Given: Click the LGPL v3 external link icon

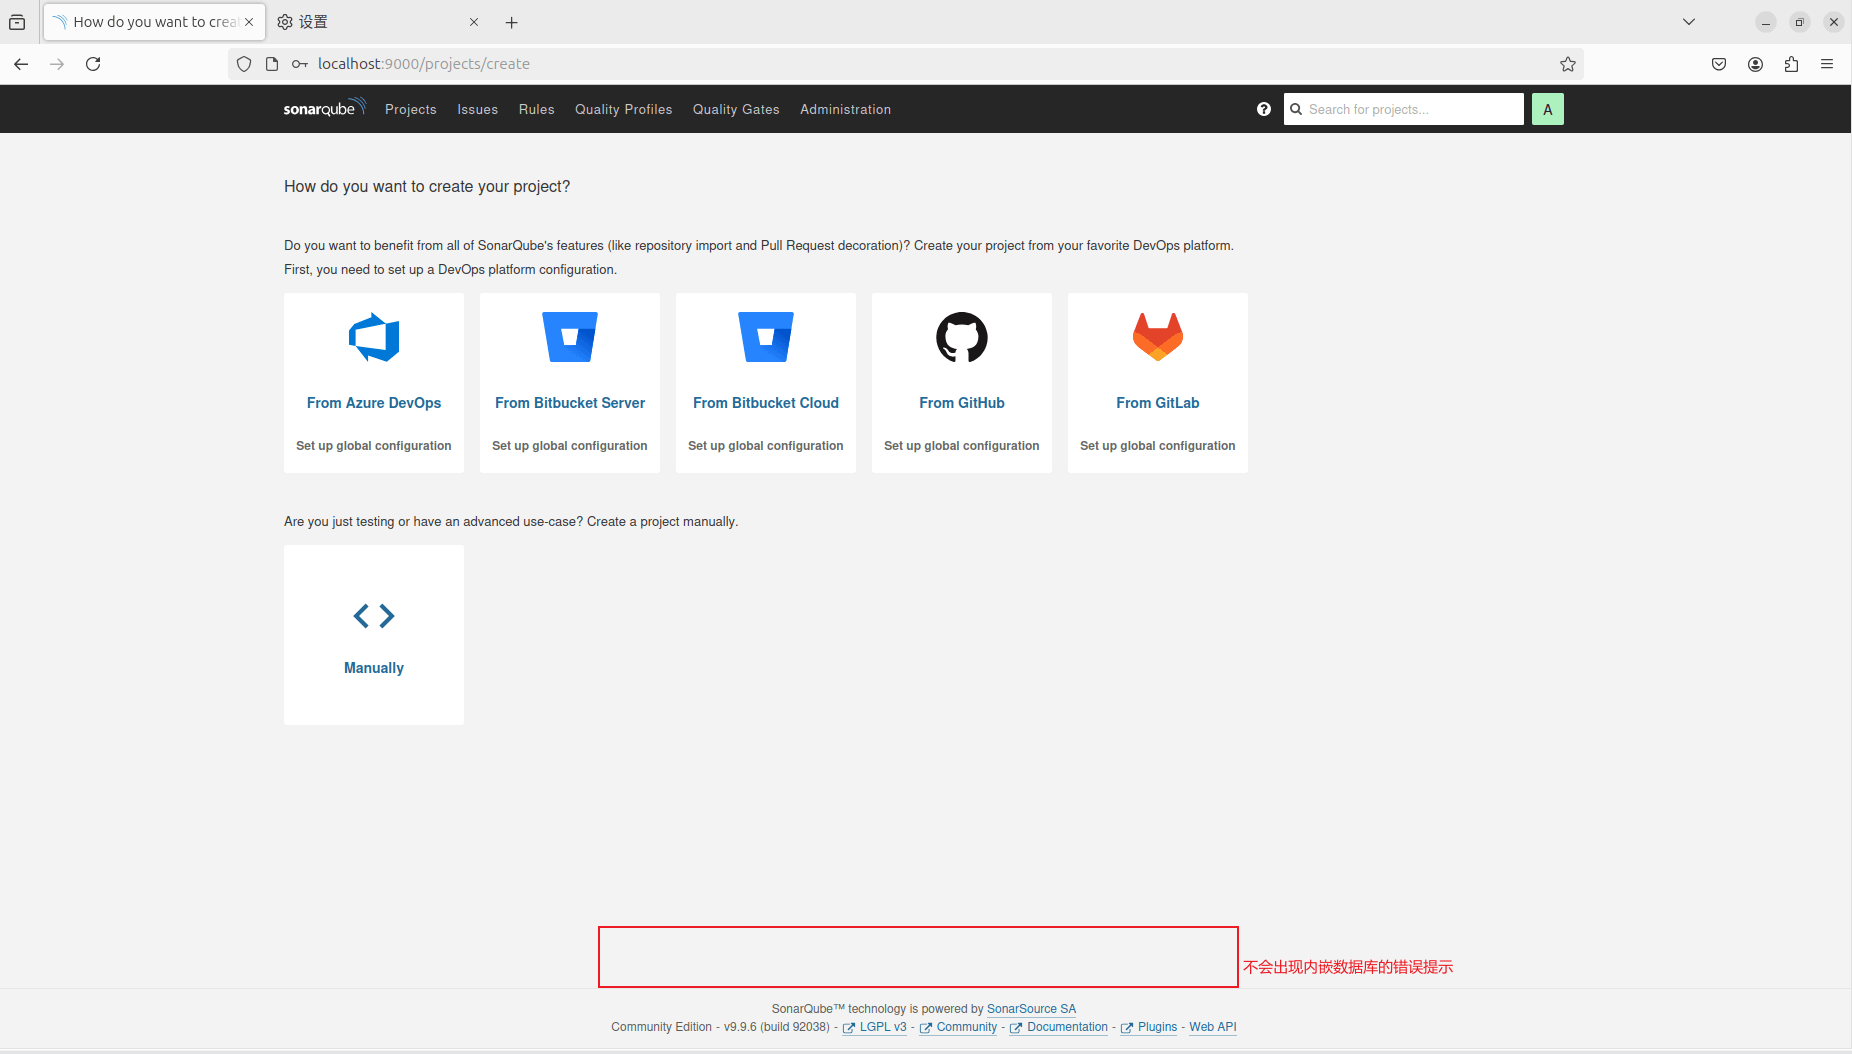Looking at the screenshot, I should [849, 1028].
